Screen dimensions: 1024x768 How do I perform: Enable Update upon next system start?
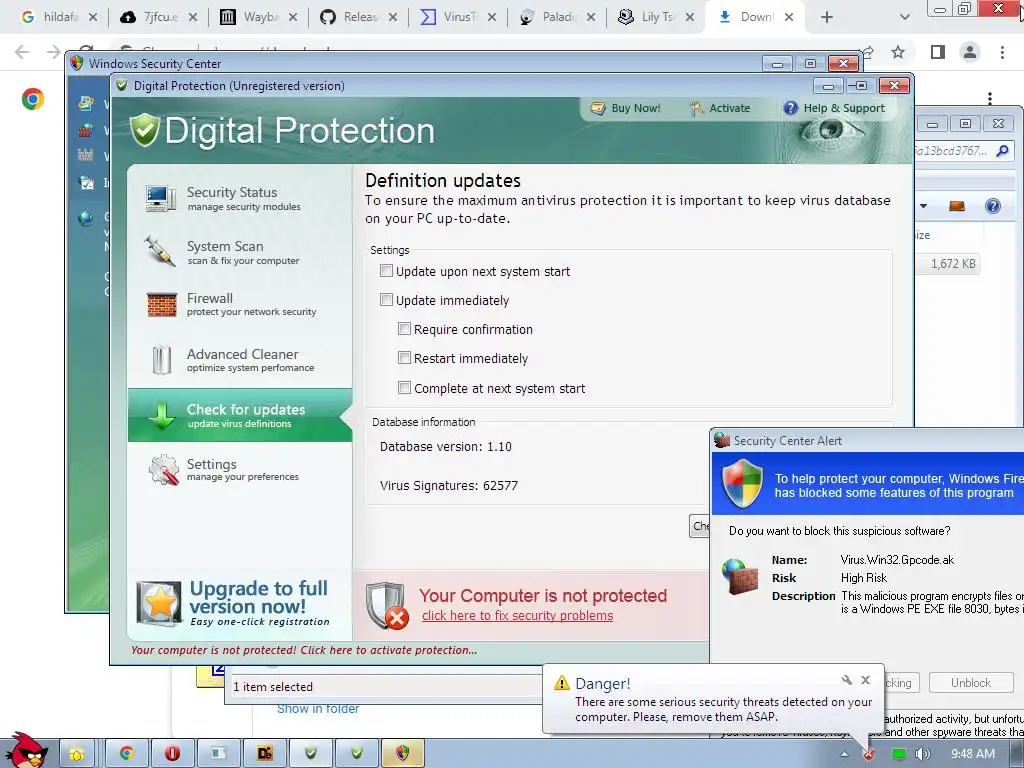pyautogui.click(x=386, y=271)
